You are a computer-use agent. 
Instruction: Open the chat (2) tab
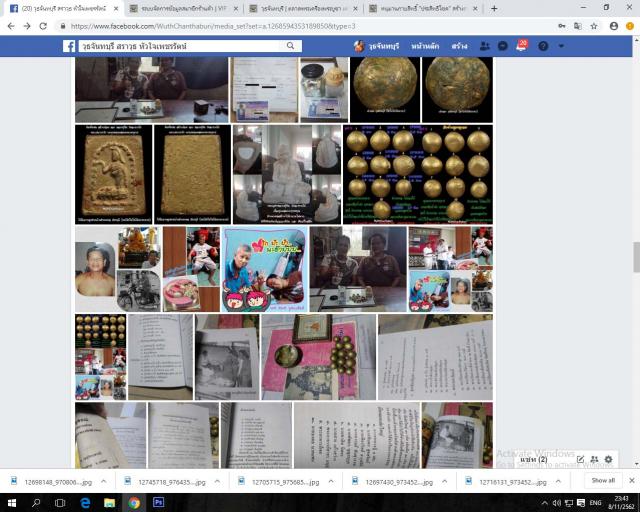[534, 459]
